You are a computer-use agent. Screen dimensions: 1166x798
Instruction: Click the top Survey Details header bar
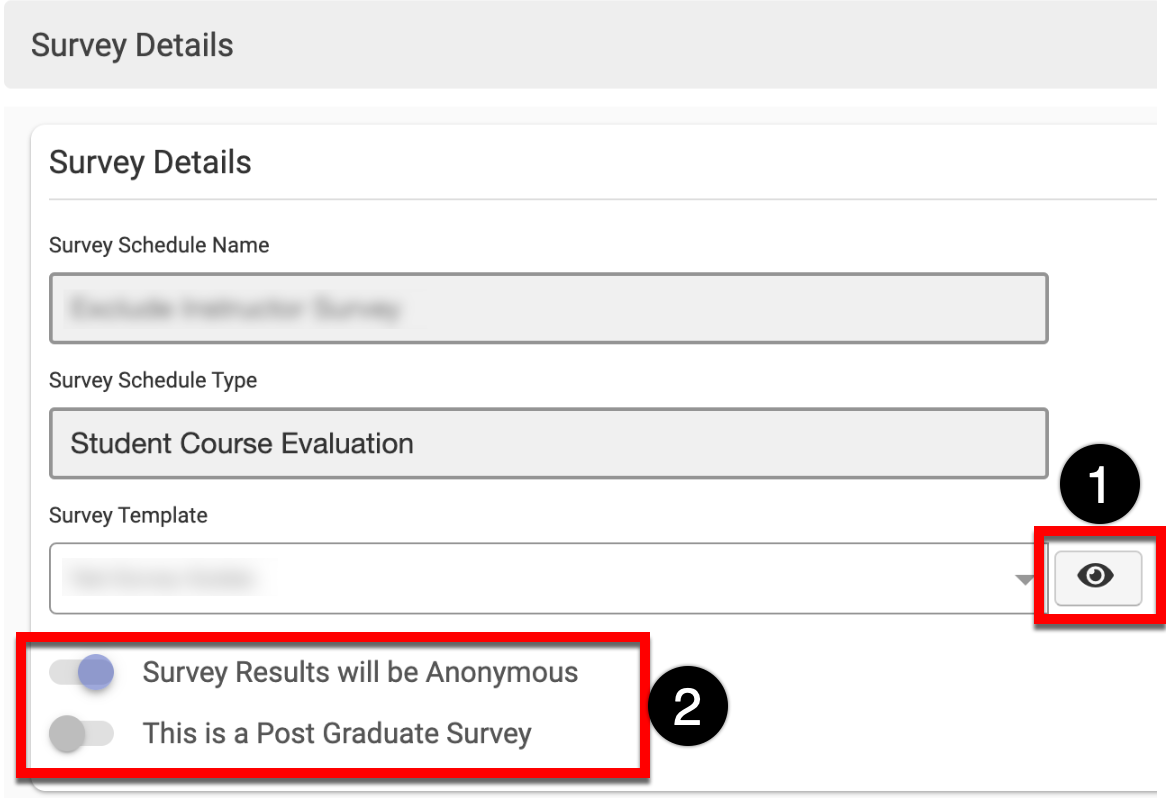580,46
